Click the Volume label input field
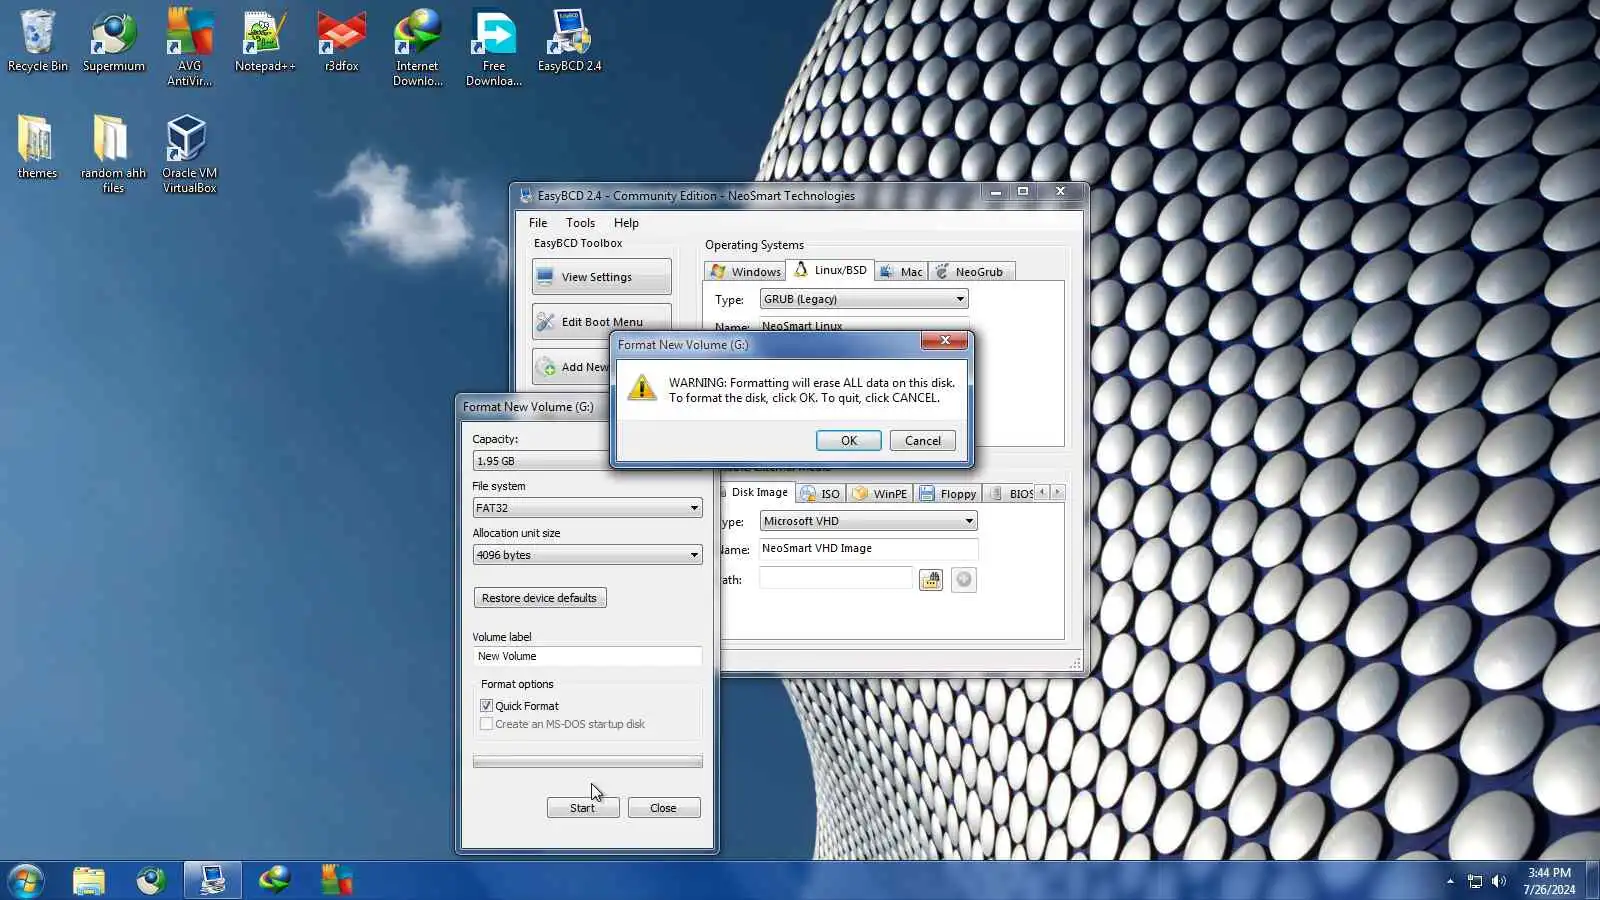1600x900 pixels. coord(587,656)
